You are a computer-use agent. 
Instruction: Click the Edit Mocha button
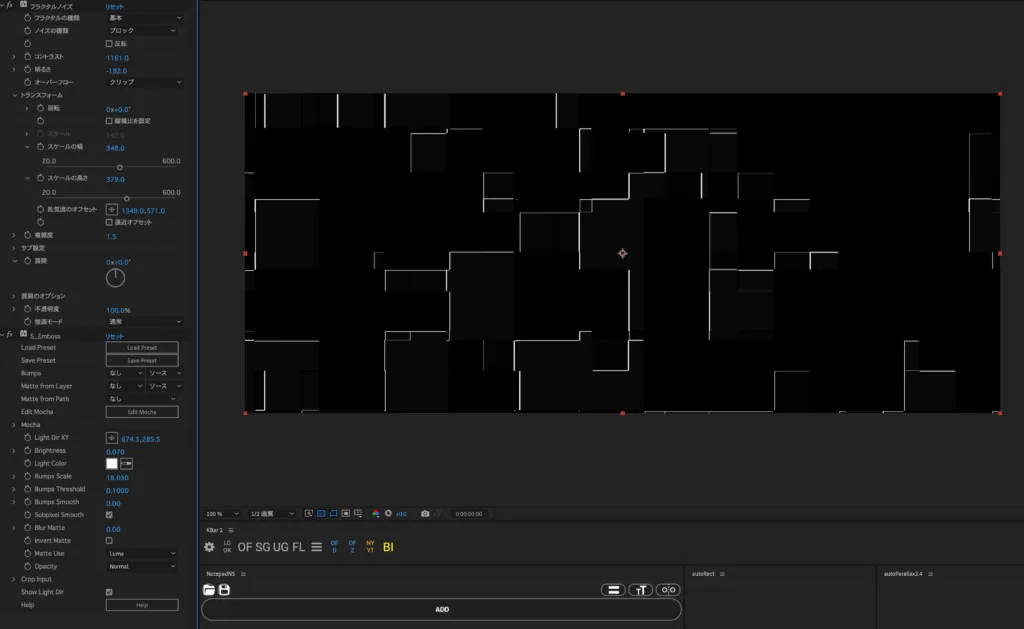point(142,412)
